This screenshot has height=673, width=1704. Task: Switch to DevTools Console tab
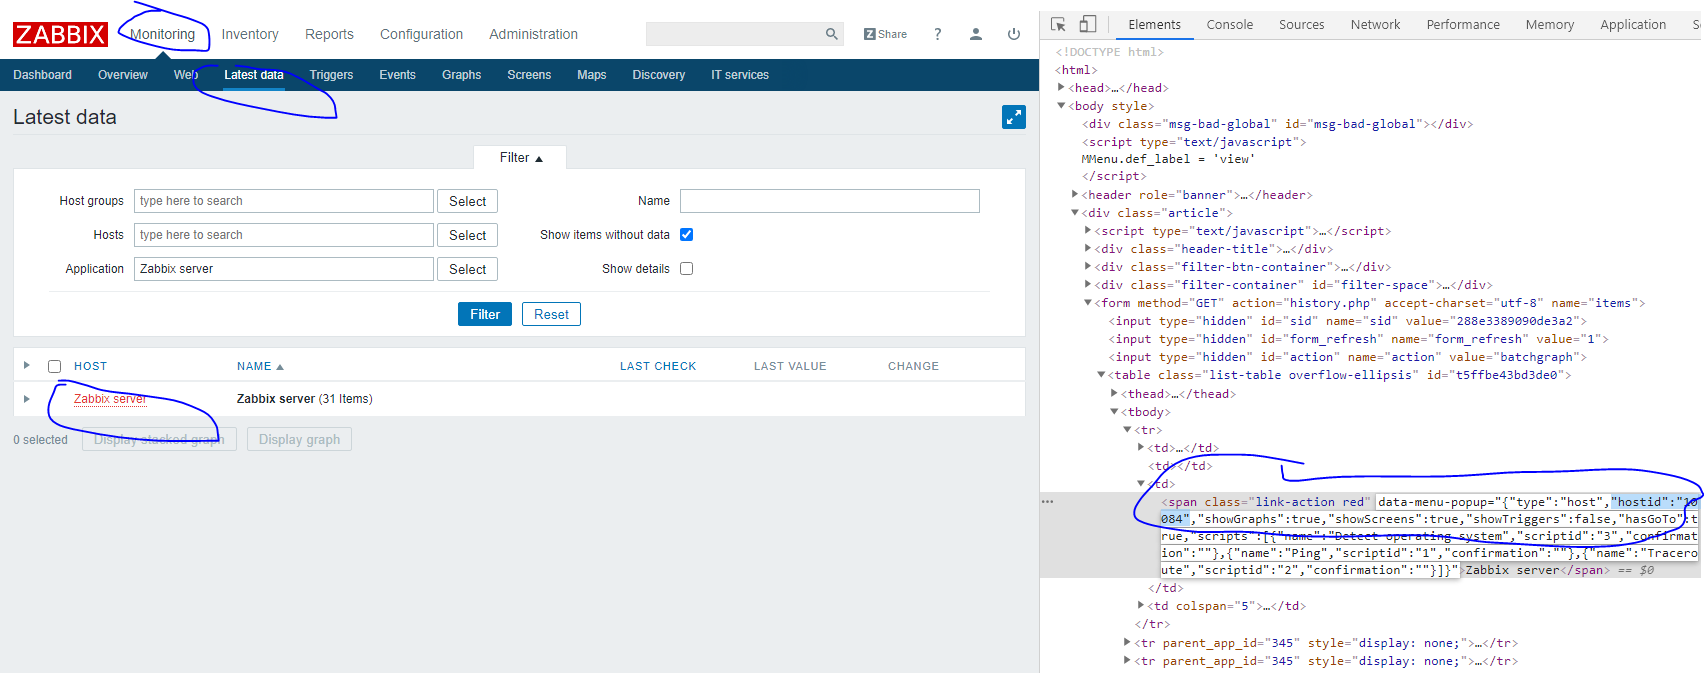tap(1229, 24)
